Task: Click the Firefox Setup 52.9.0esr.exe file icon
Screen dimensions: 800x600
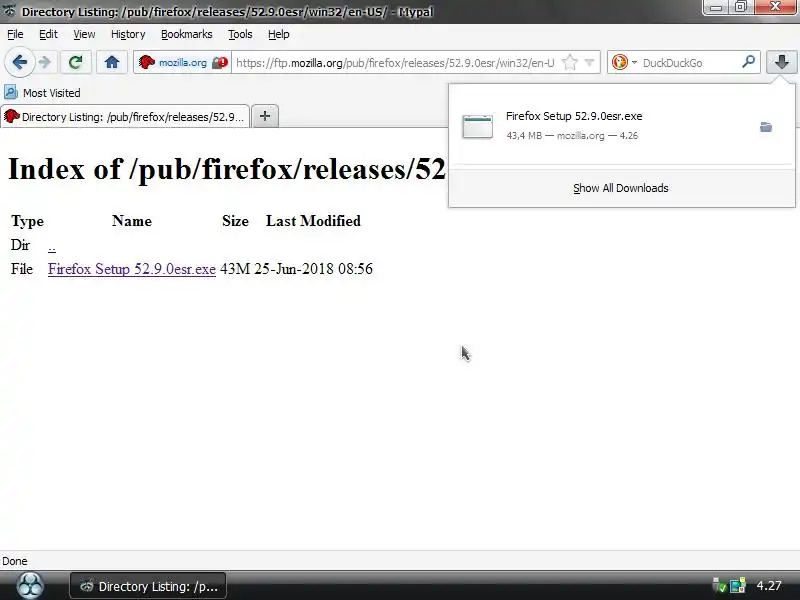Action: tap(478, 126)
